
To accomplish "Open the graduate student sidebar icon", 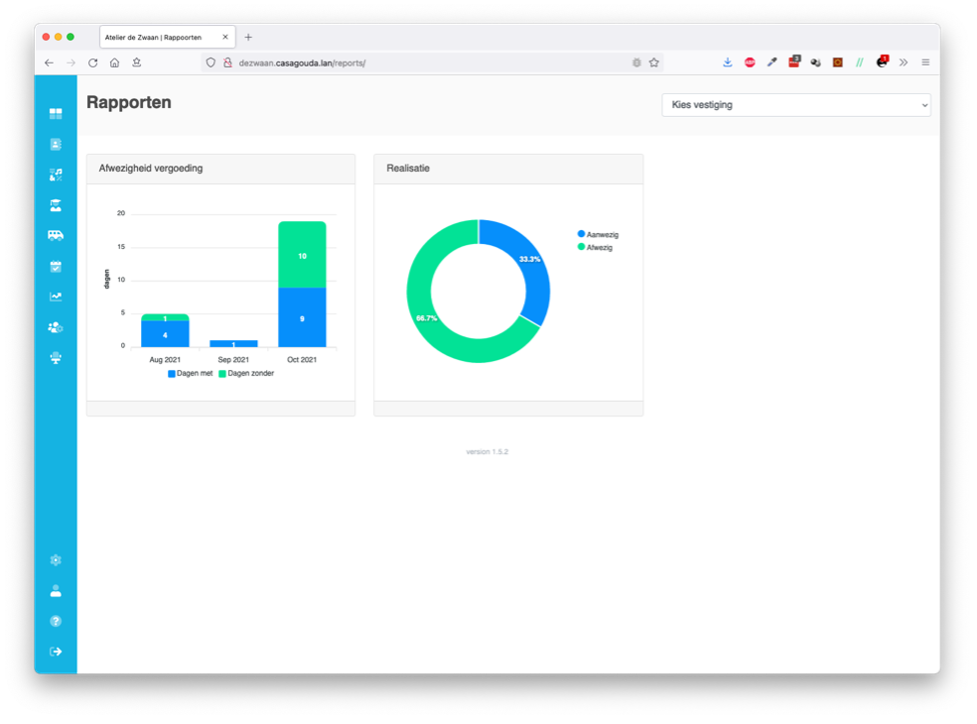I will click(56, 205).
